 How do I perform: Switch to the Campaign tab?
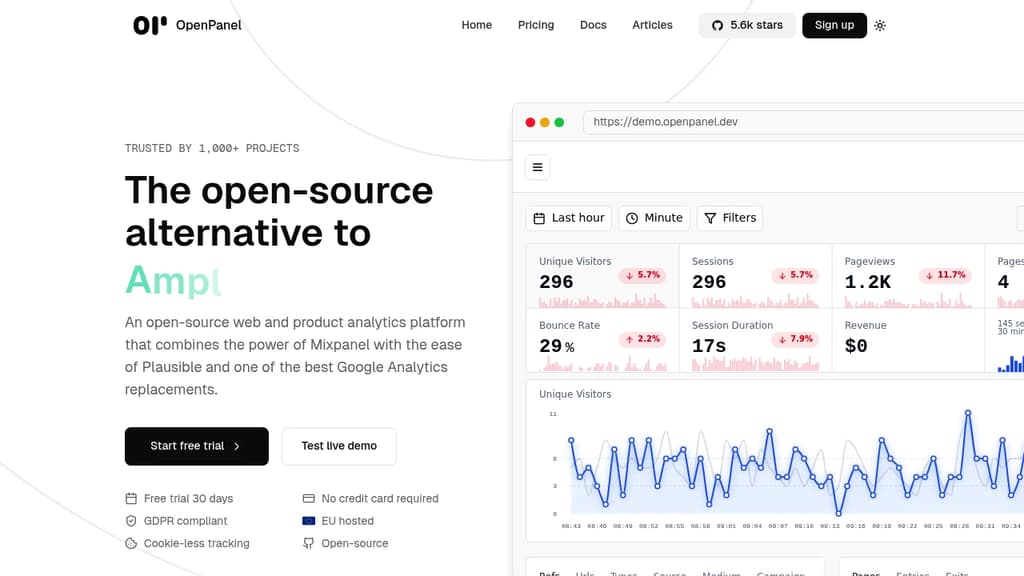781,573
